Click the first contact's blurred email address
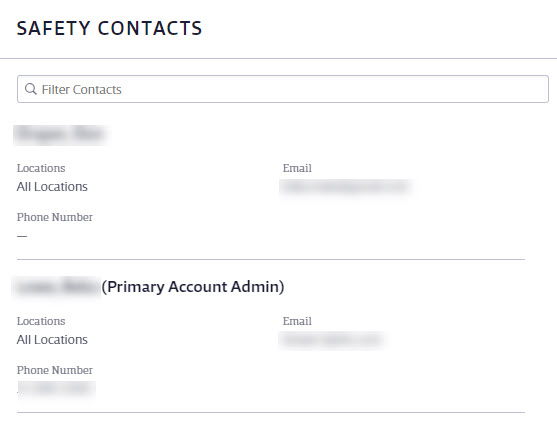 (346, 187)
